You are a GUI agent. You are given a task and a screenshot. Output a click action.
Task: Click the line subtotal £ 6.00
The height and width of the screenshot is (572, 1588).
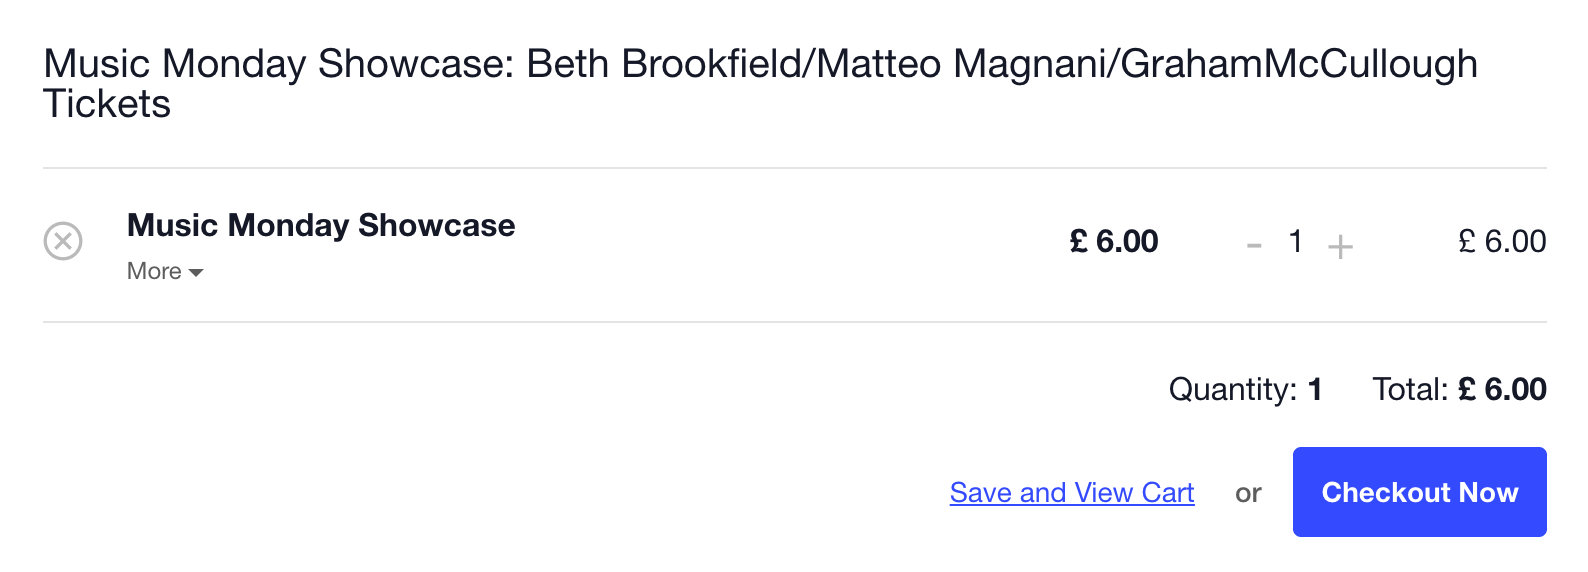(x=1502, y=241)
